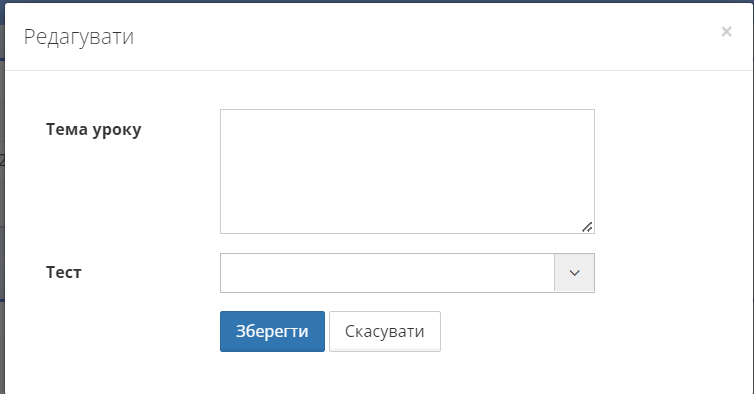Choose the white Скасувати cancel button
Image resolution: width=754 pixels, height=394 pixels.
[x=385, y=331]
